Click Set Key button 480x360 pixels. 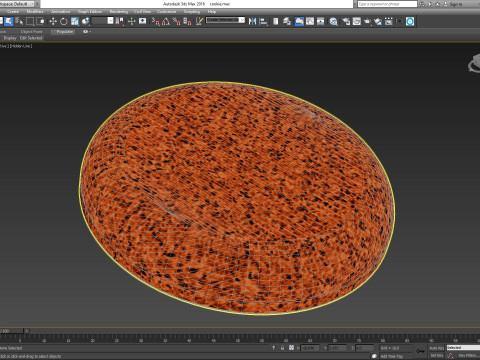point(436,356)
